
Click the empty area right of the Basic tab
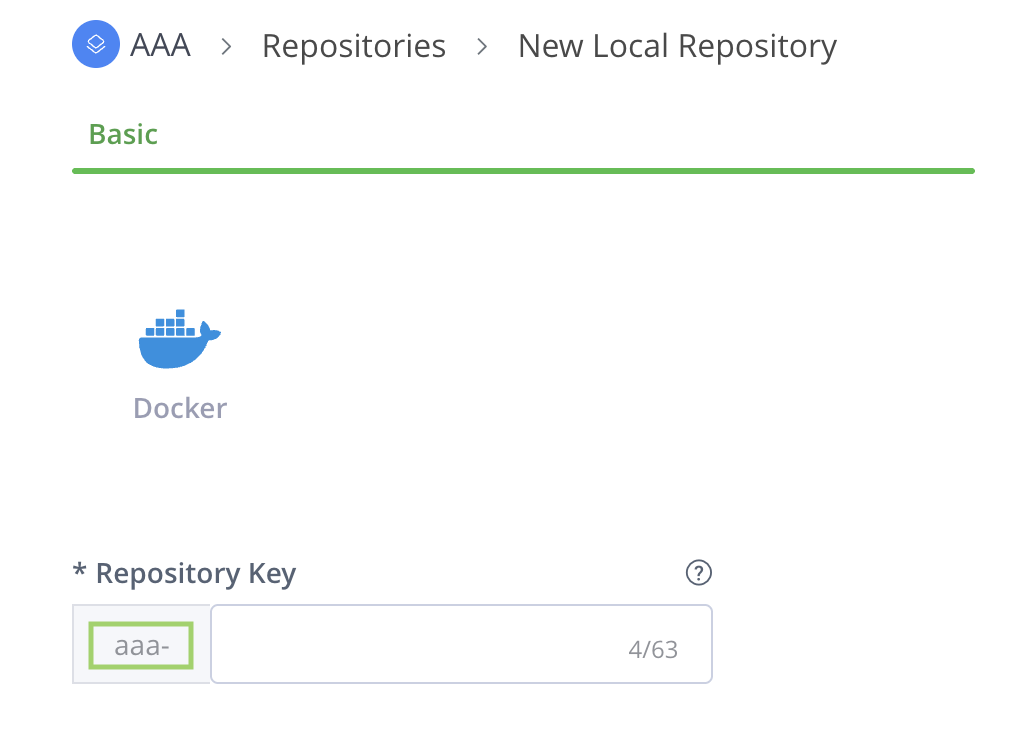[x=560, y=134]
